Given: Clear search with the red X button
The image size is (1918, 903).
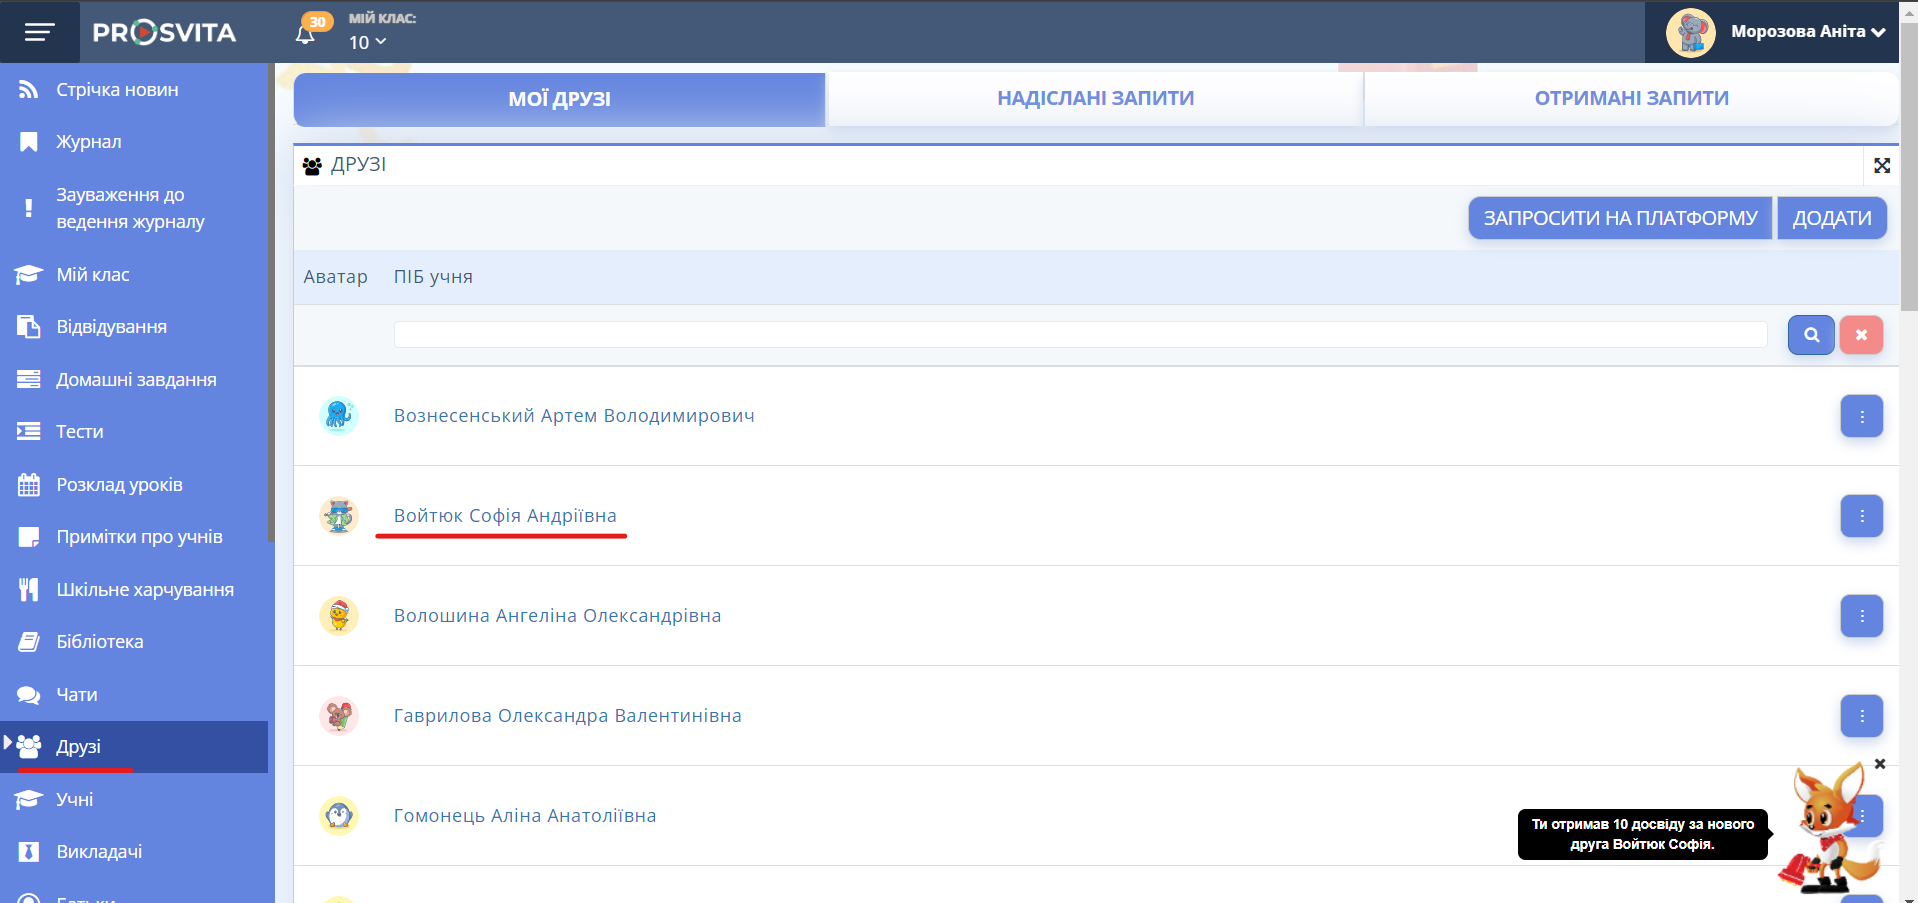Looking at the screenshot, I should [1861, 335].
